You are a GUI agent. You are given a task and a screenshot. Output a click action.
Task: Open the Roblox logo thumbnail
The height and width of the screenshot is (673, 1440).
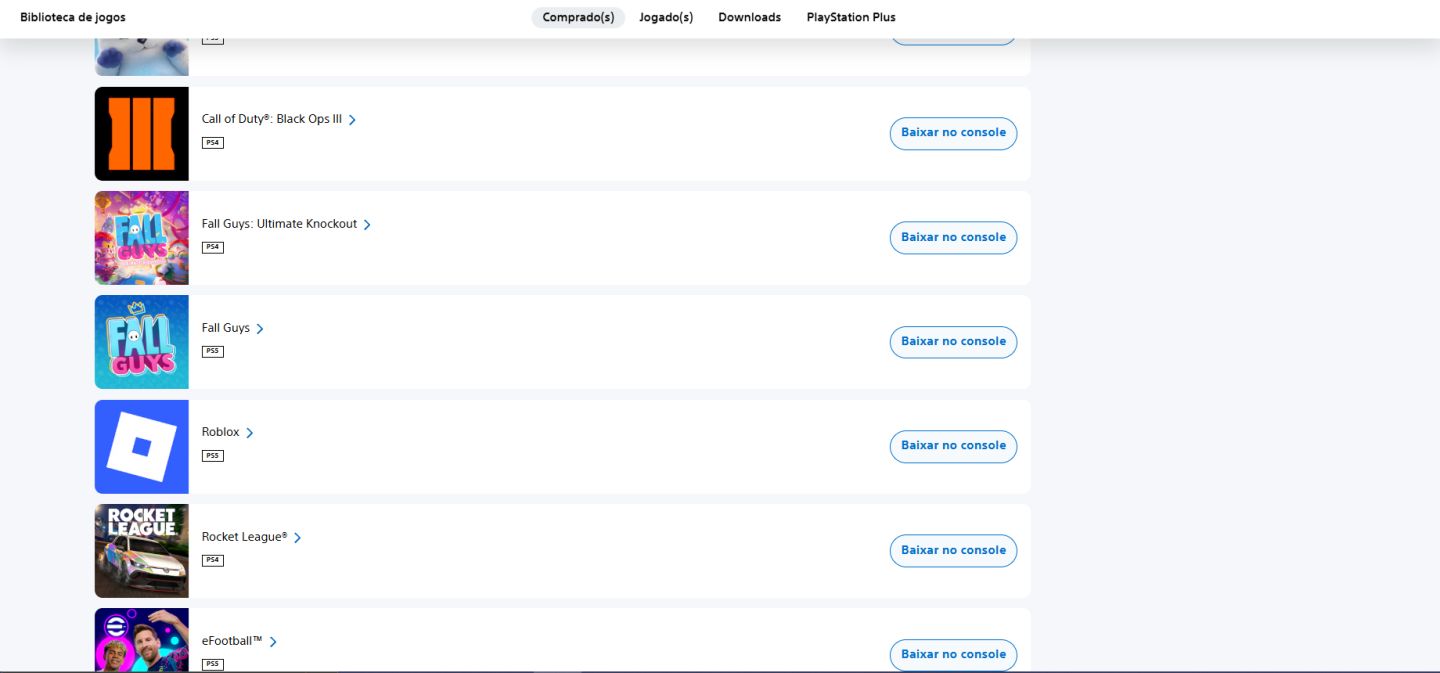(142, 446)
